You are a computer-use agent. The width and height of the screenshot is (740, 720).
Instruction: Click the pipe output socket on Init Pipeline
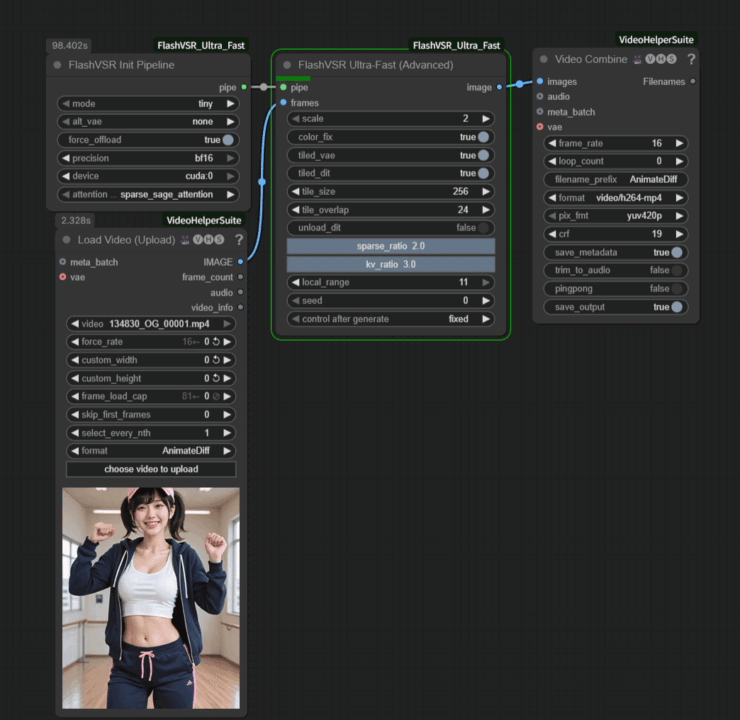(244, 87)
